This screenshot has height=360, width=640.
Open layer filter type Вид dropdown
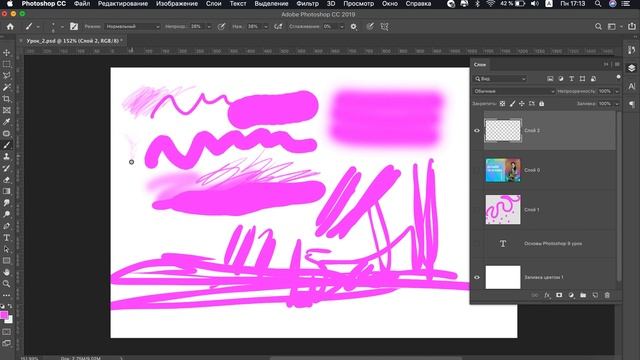pyautogui.click(x=500, y=79)
